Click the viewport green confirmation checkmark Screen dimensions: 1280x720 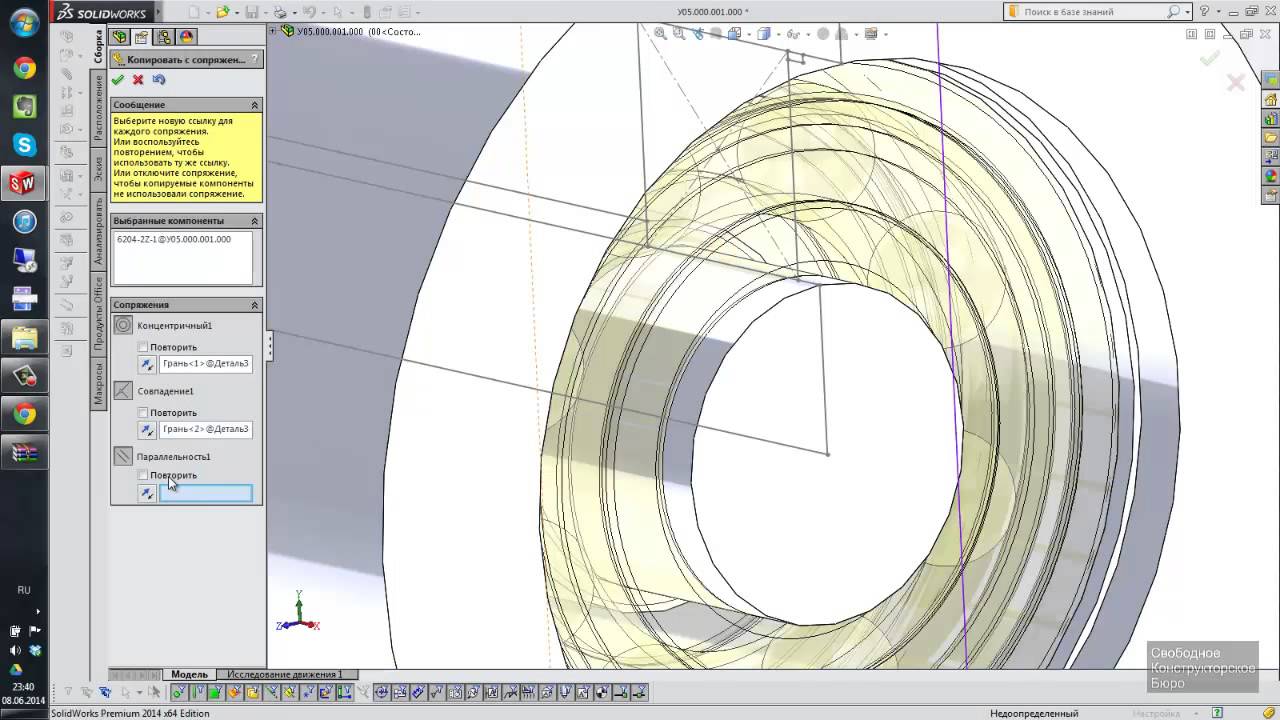(1210, 59)
